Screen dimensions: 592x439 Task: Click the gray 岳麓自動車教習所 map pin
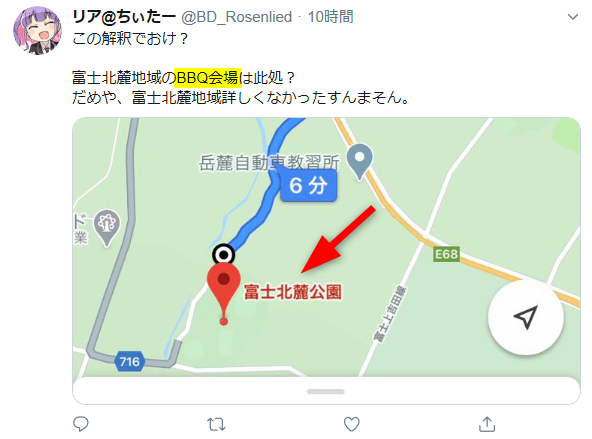(360, 162)
